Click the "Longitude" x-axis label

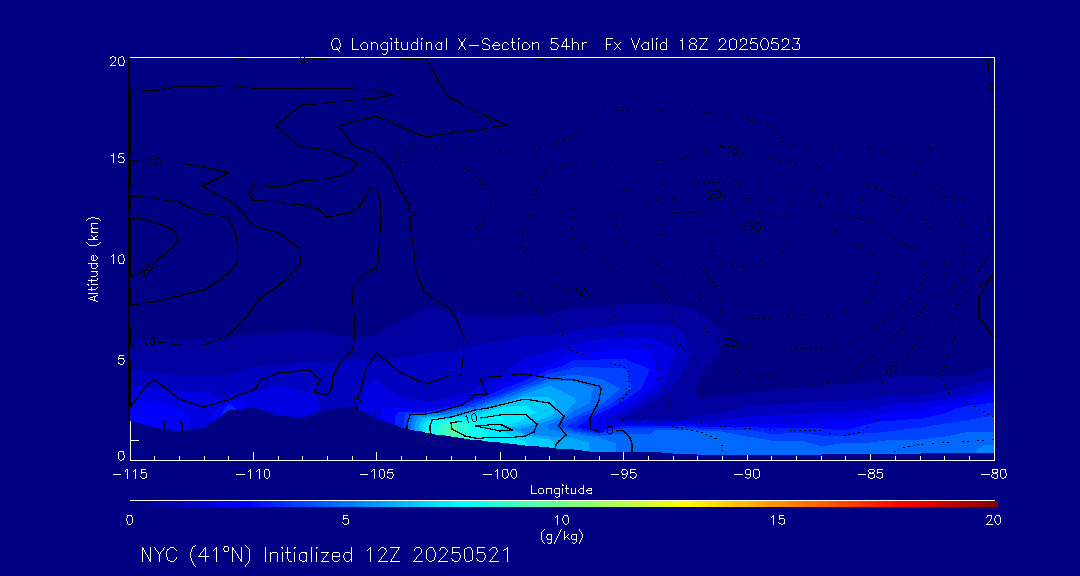pos(561,490)
